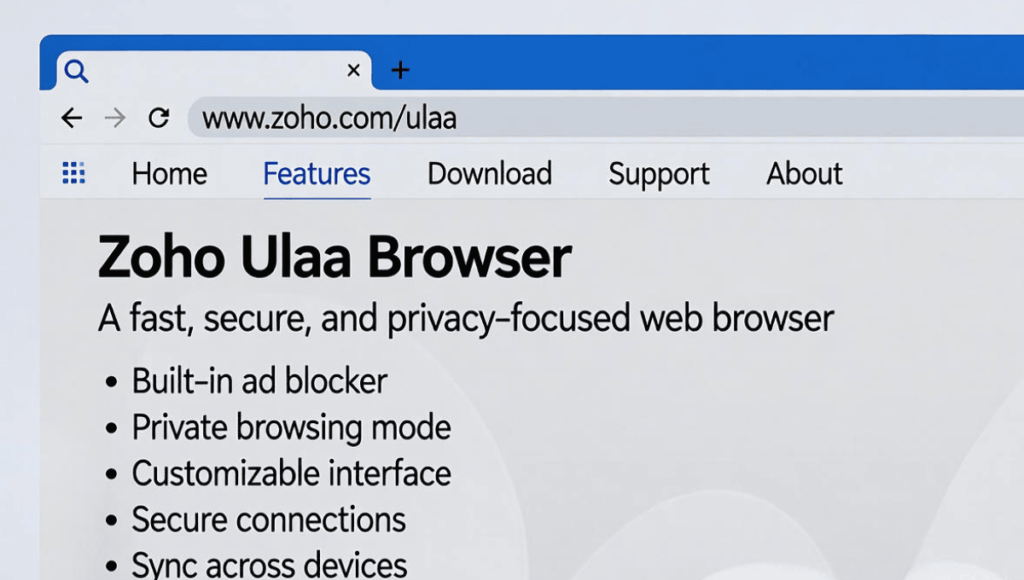1024x580 pixels.
Task: Select the Built-in ad blocker bullet
Action: [x=259, y=381]
